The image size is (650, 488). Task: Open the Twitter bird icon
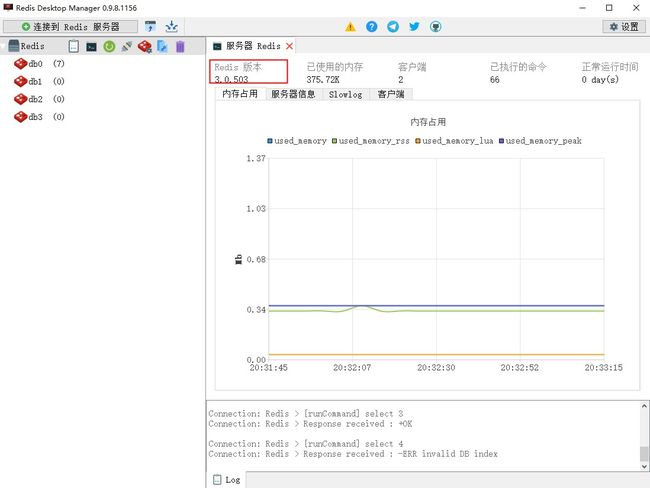414,27
